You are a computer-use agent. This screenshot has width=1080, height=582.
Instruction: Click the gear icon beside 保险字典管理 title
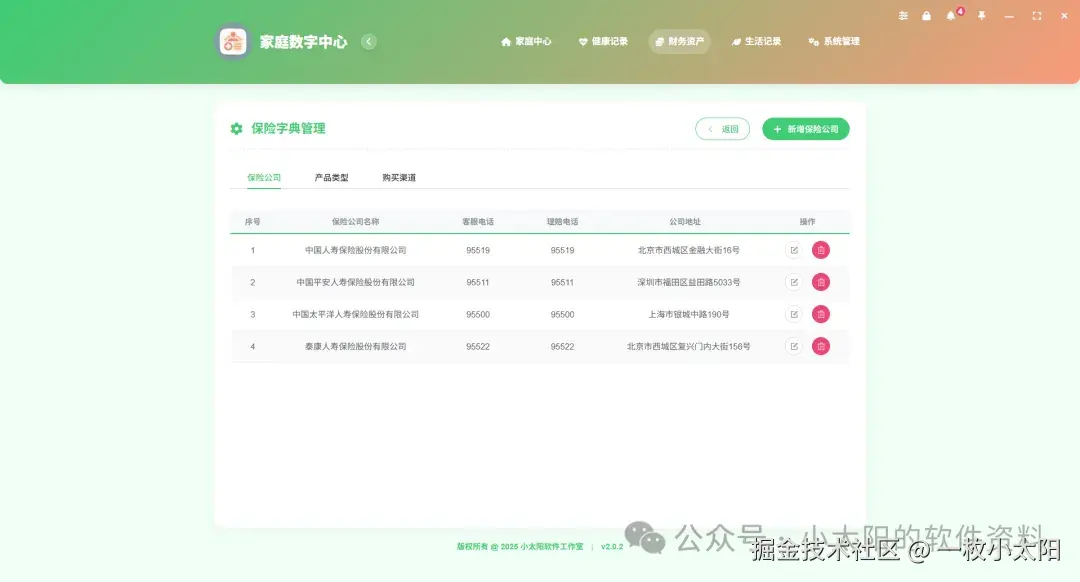pos(235,129)
